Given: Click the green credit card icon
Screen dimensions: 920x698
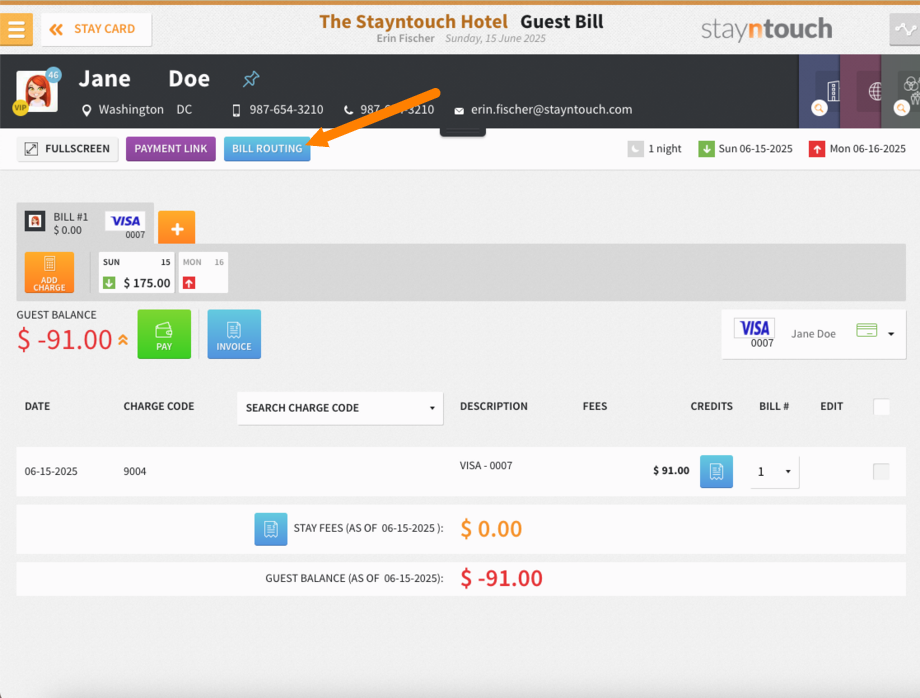Looking at the screenshot, I should [867, 330].
